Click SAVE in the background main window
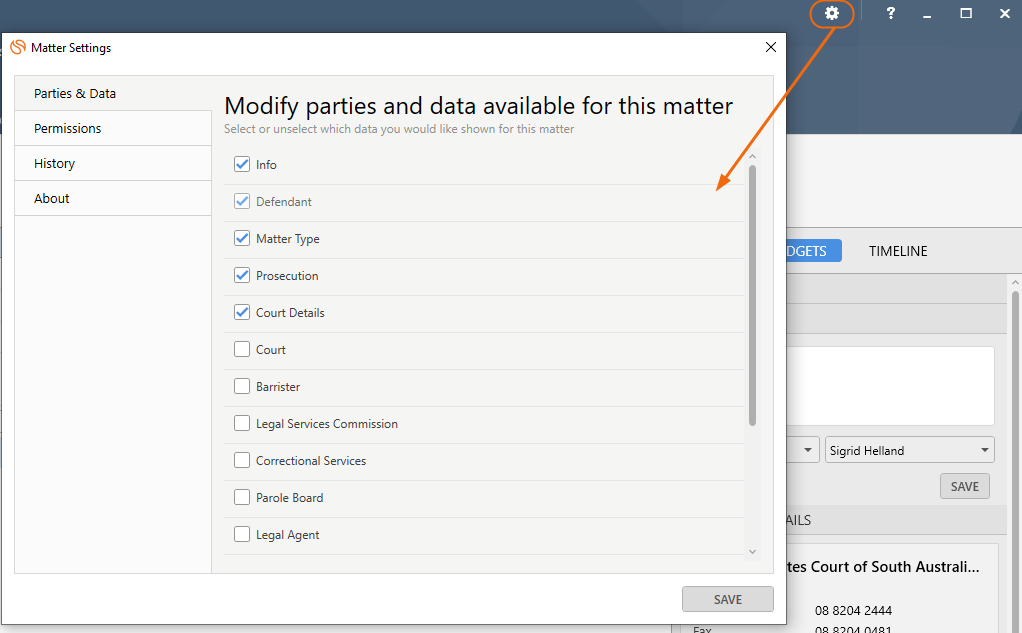Image resolution: width=1022 pixels, height=633 pixels. (x=965, y=486)
